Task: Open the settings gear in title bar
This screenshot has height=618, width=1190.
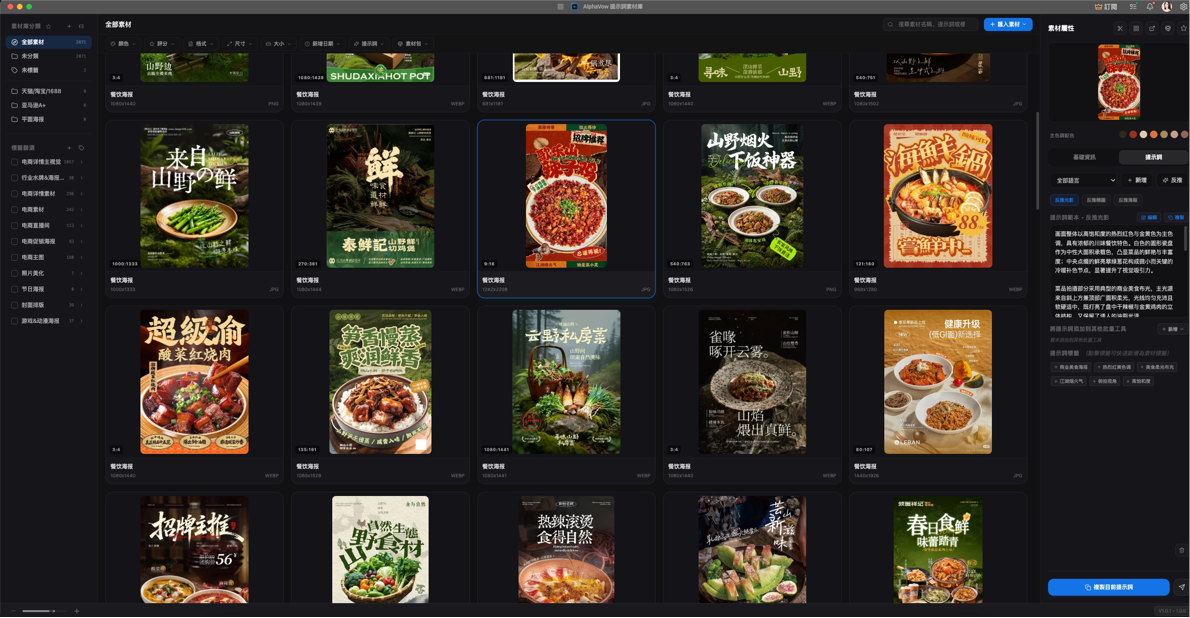Action: (1184, 6)
